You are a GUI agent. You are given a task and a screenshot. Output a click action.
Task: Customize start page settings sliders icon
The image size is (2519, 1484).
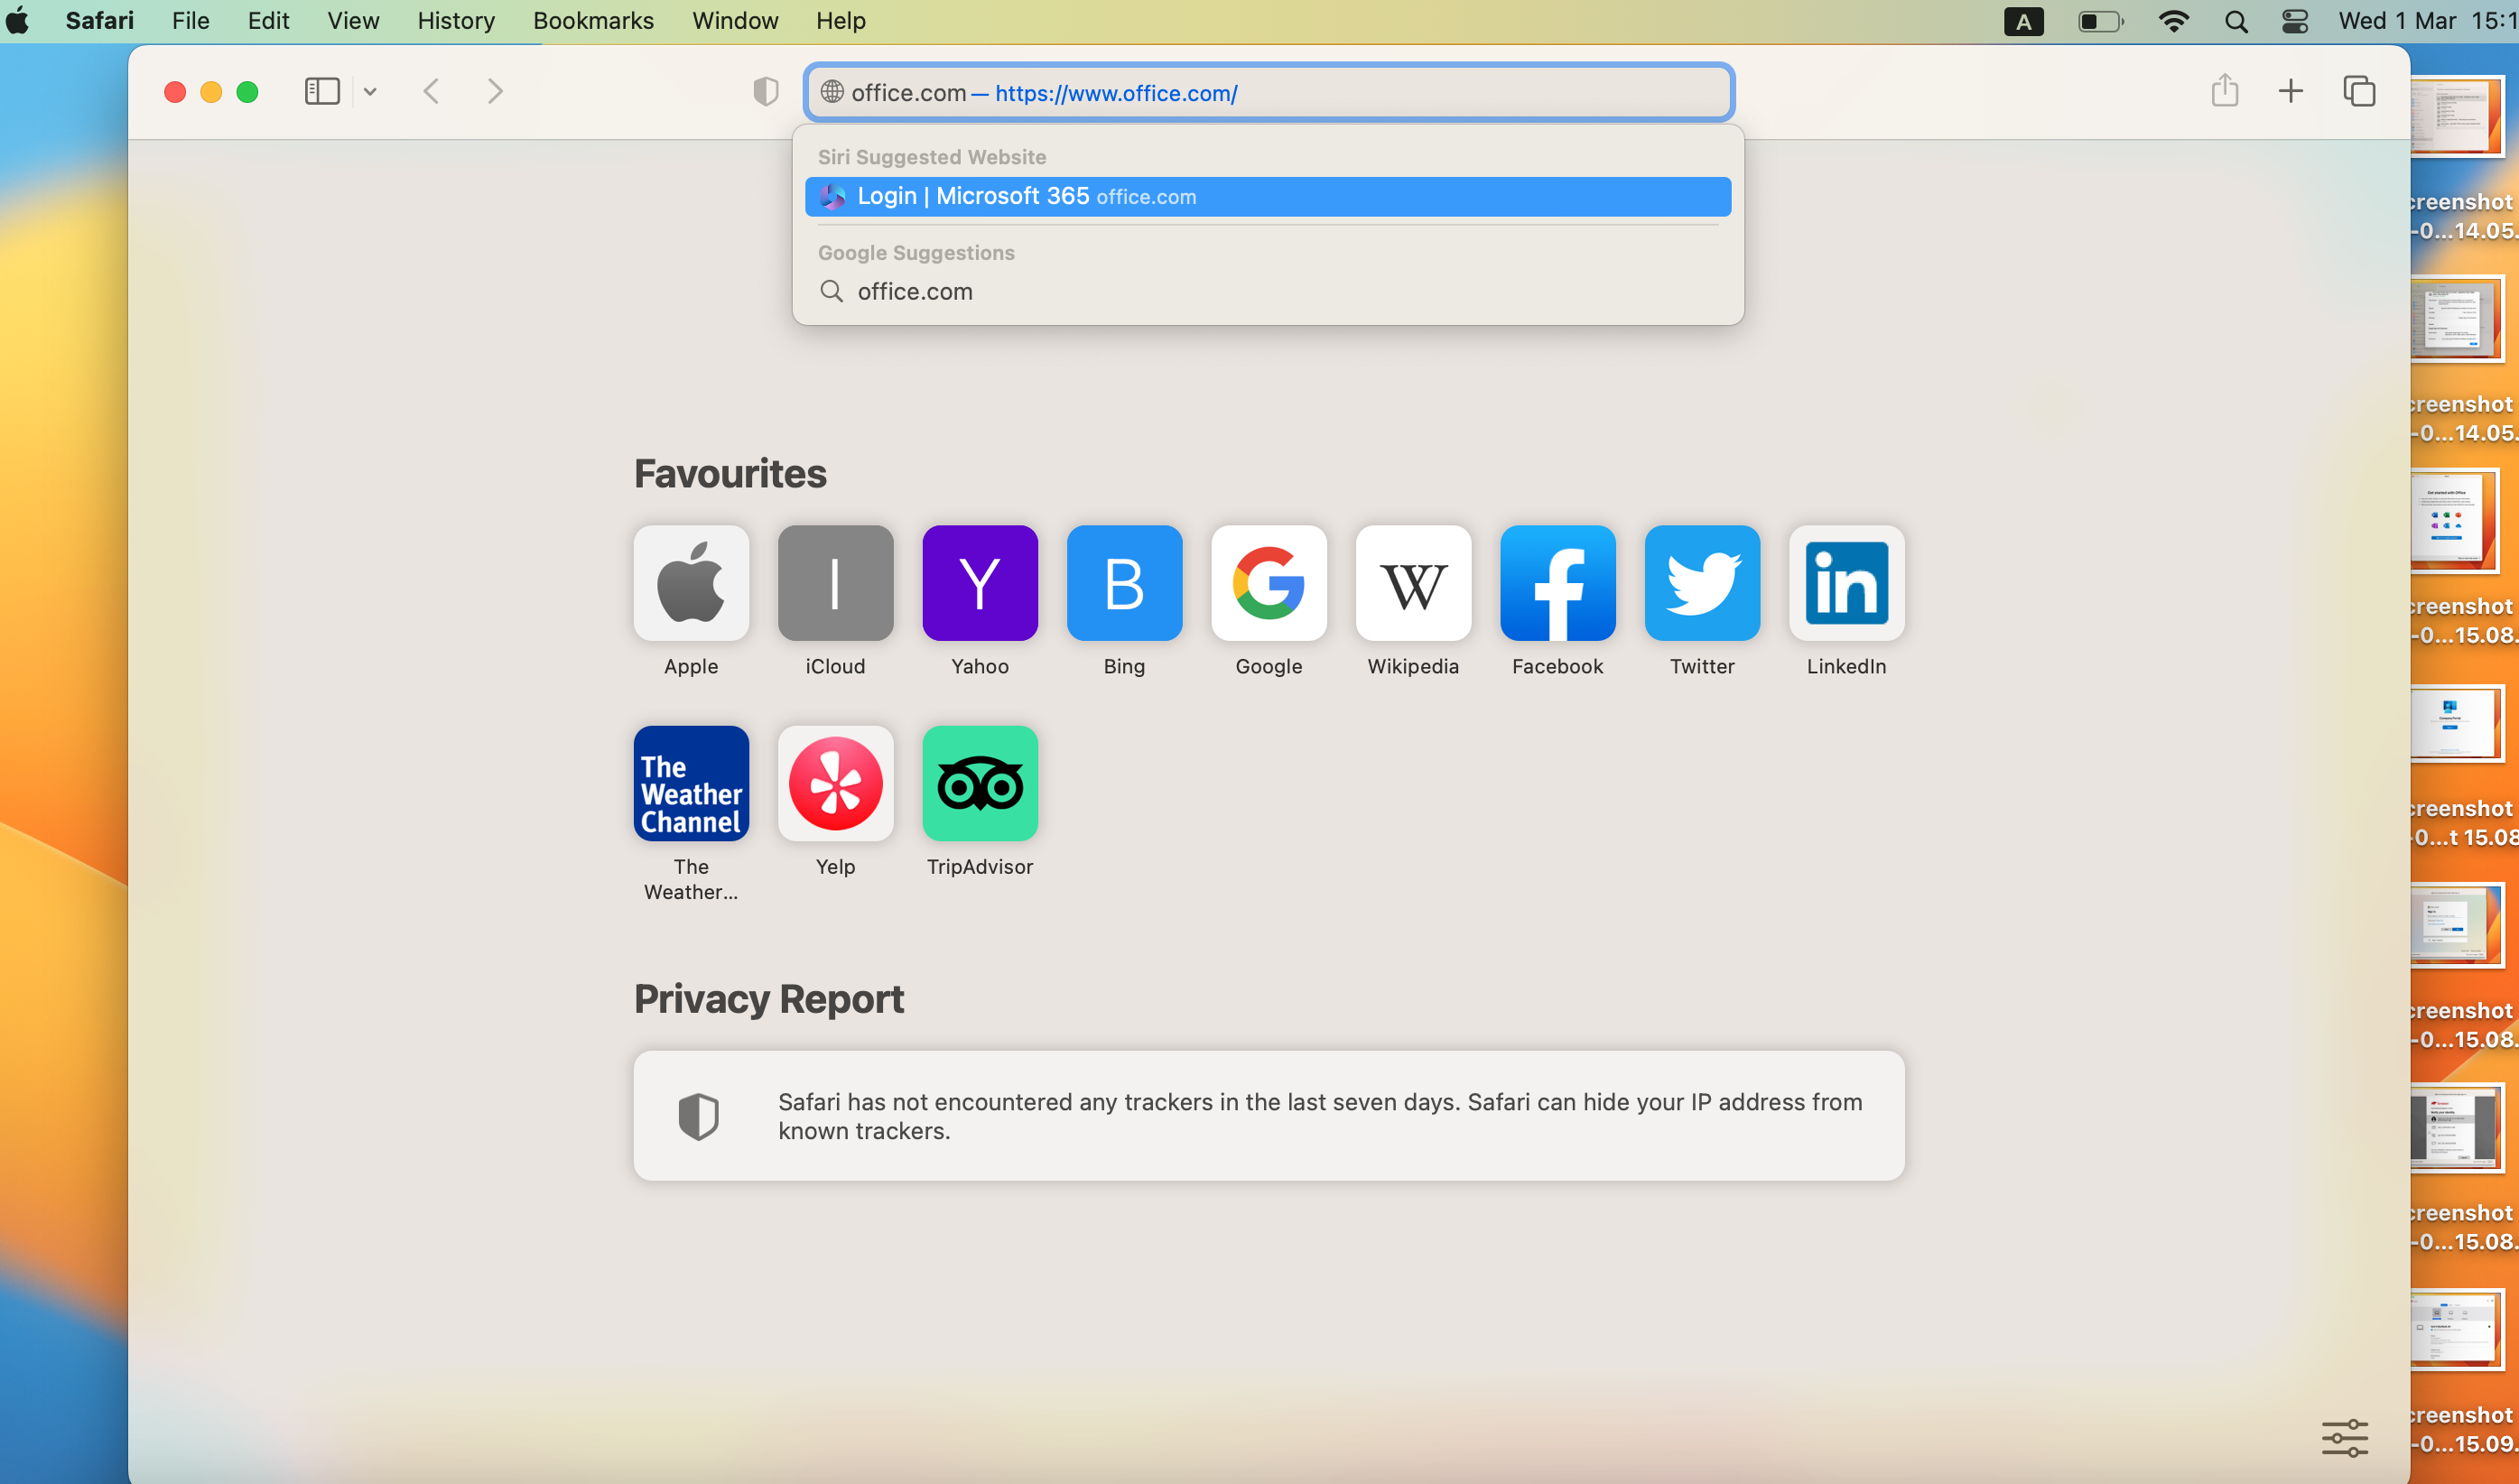click(x=2344, y=1437)
